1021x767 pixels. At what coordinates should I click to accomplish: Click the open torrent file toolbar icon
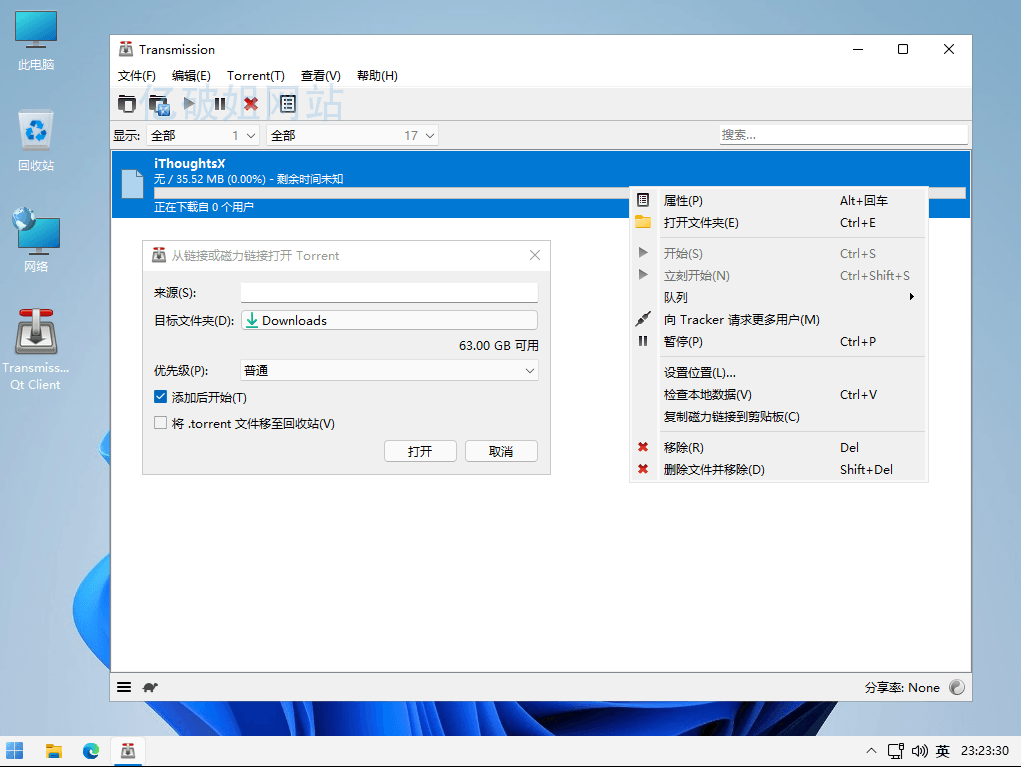(x=127, y=103)
